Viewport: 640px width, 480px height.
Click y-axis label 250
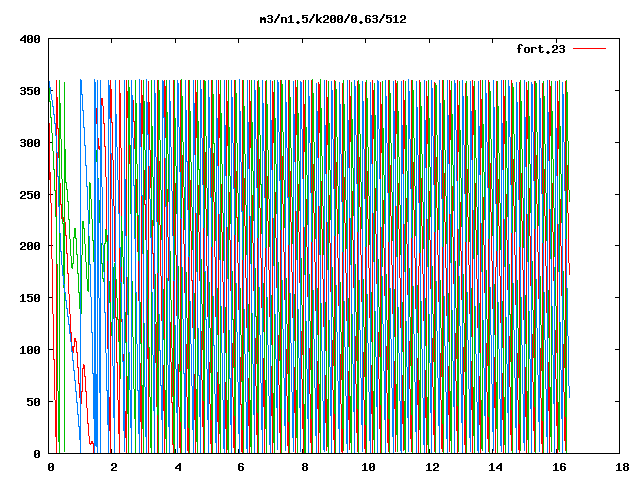point(30,195)
